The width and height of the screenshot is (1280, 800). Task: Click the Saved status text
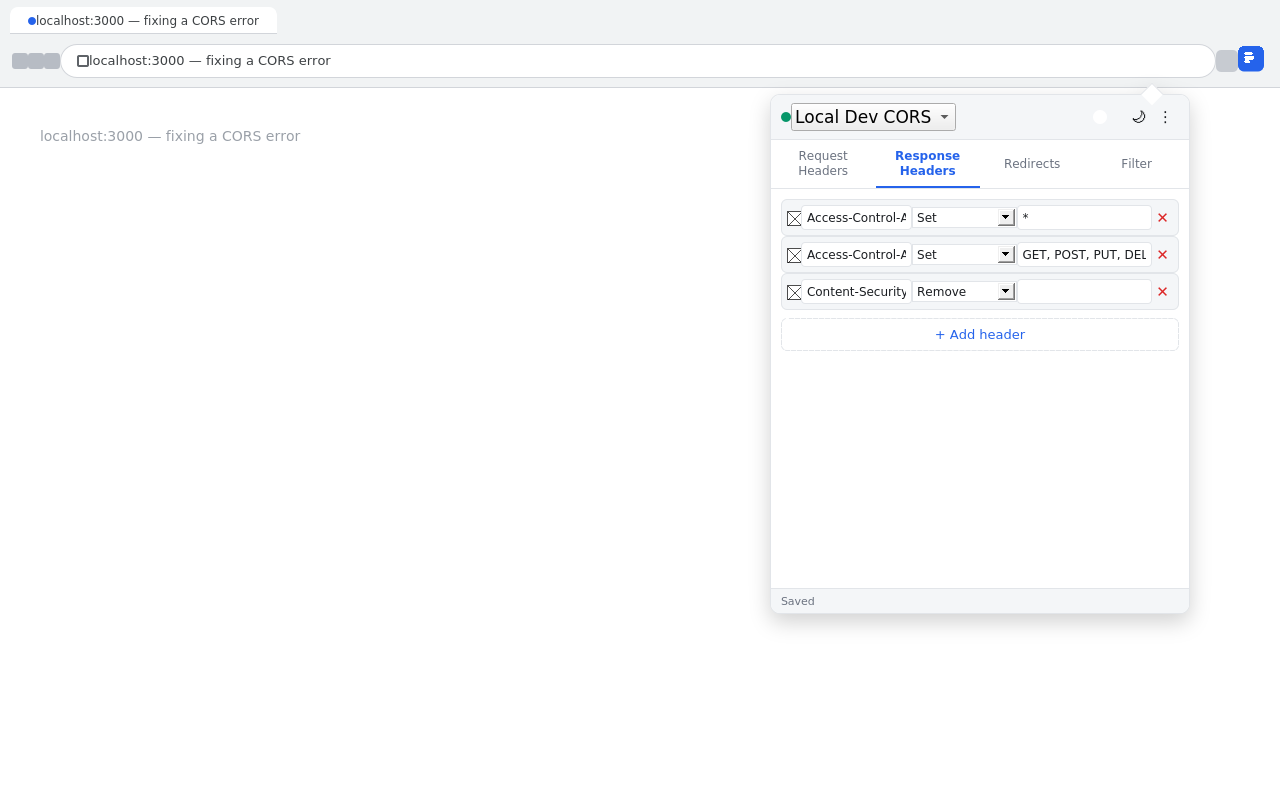pyautogui.click(x=798, y=601)
